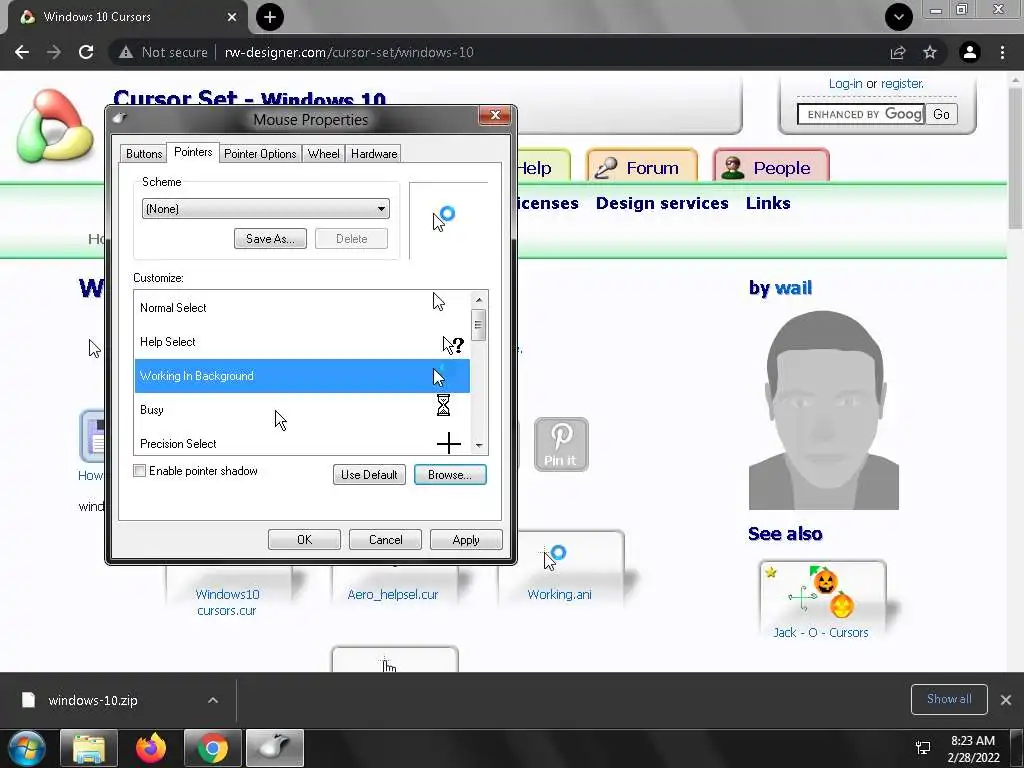Viewport: 1024px width, 768px height.
Task: Click the Log-in link
Action: tap(845, 84)
